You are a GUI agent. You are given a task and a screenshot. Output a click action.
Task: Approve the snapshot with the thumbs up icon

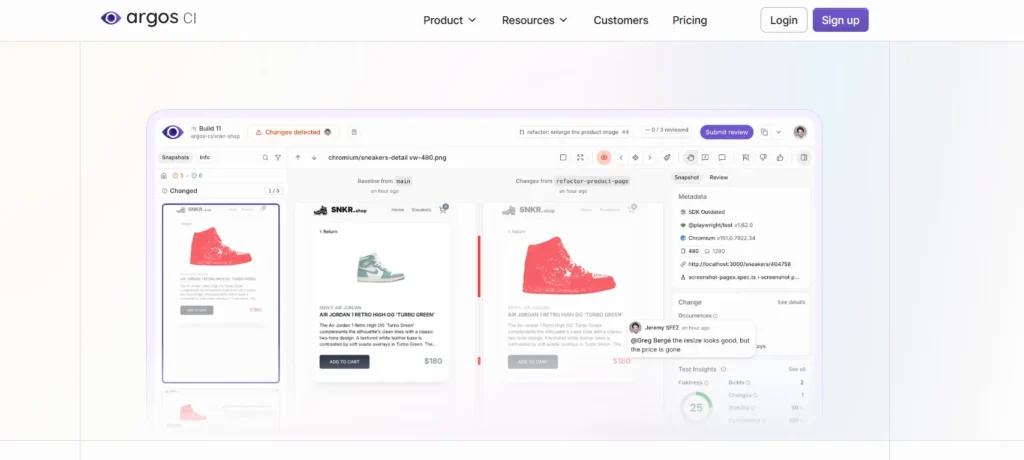click(x=780, y=157)
